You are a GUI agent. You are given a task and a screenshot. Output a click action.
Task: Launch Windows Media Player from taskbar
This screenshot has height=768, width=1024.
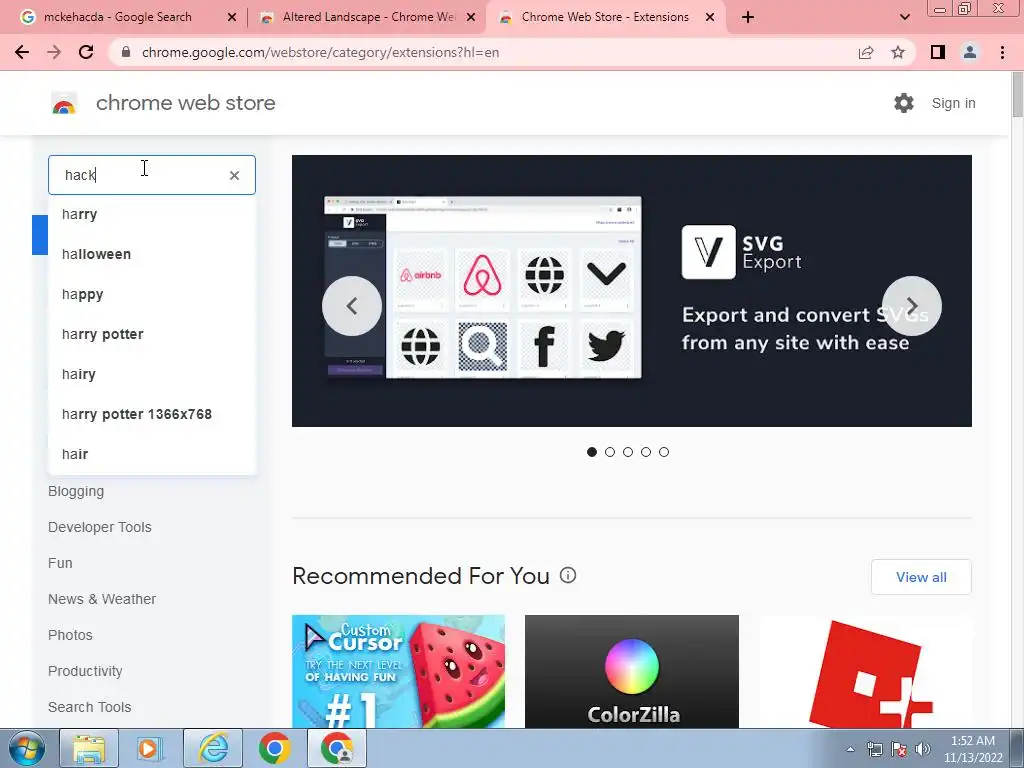[149, 748]
